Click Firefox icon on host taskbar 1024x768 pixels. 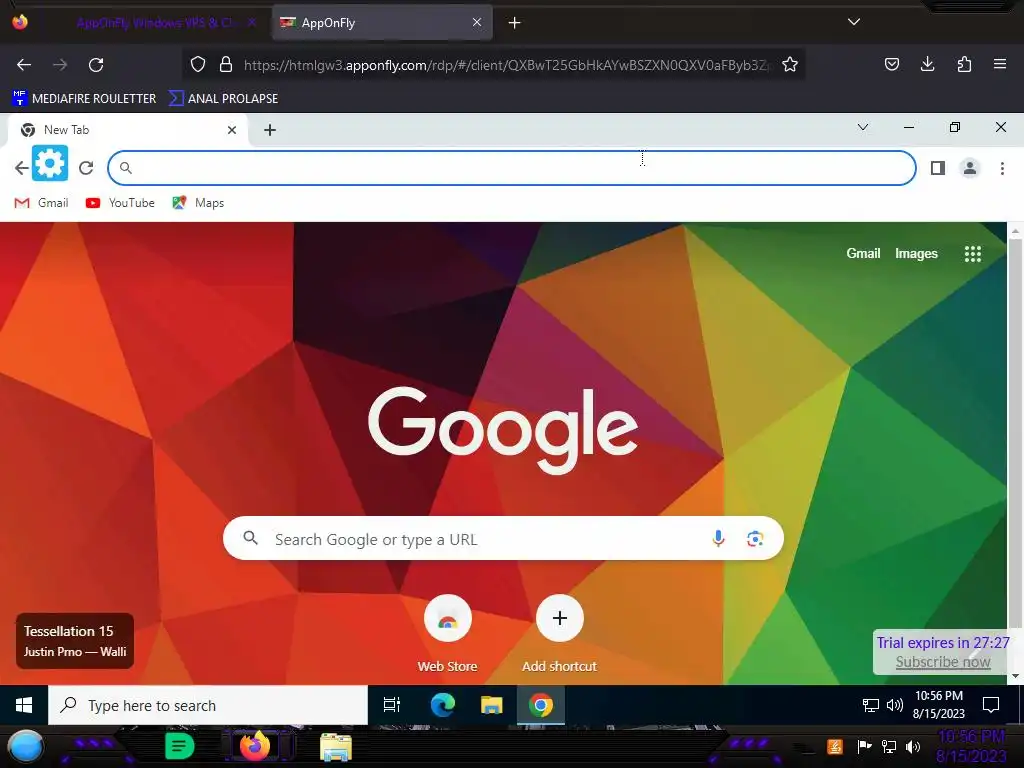(x=255, y=746)
